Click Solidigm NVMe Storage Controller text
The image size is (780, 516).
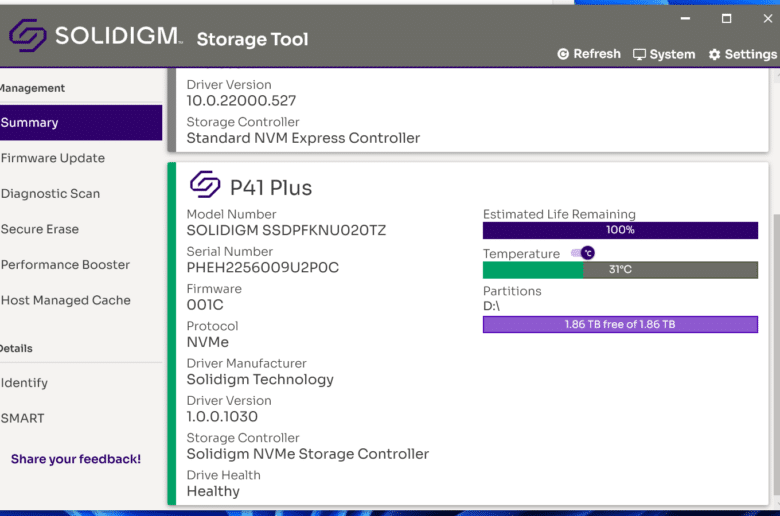tap(307, 454)
